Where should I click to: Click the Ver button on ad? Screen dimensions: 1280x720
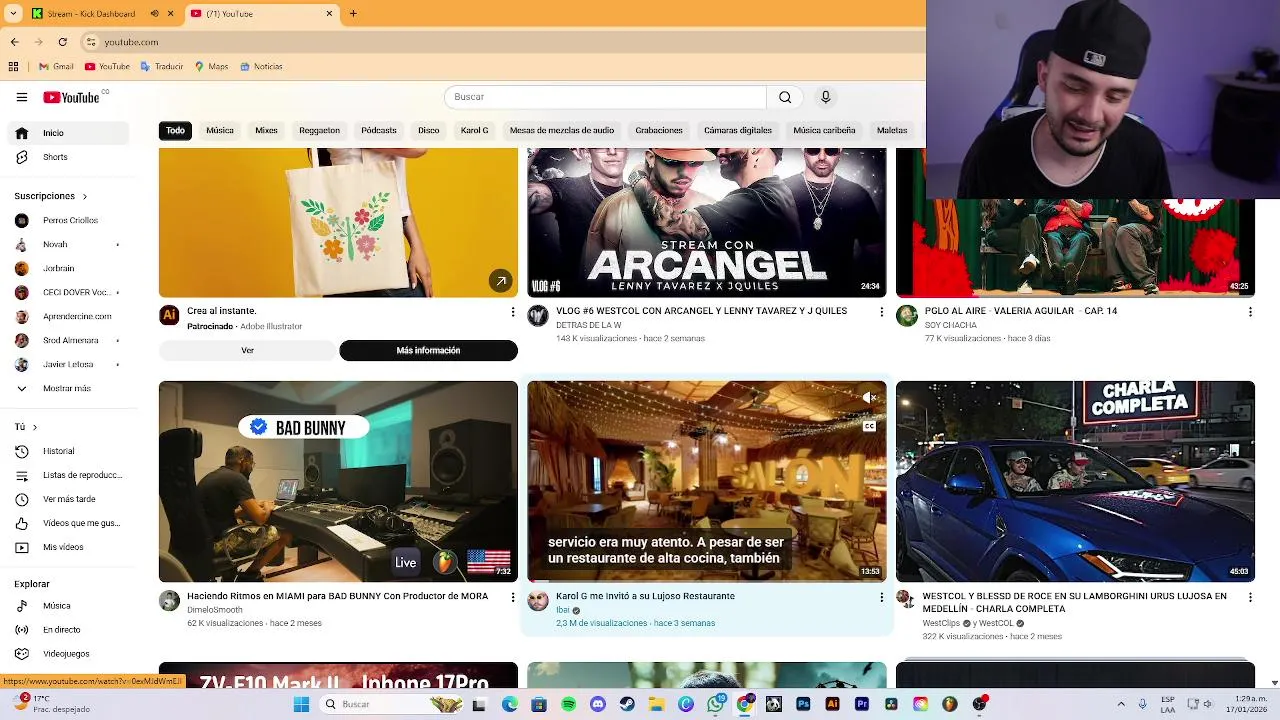pyautogui.click(x=247, y=351)
